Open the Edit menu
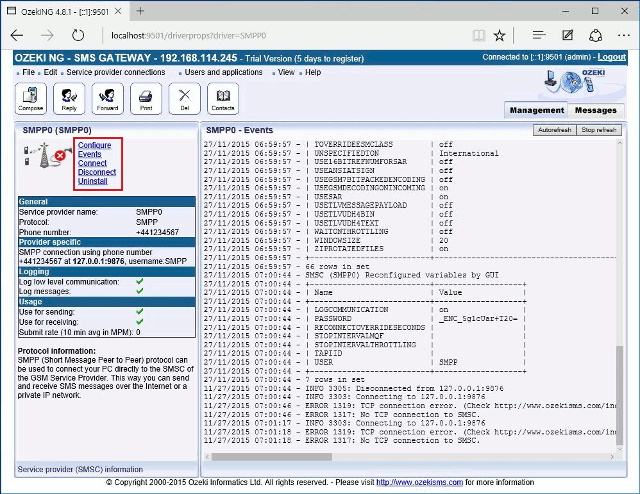This screenshot has width=640, height=494. pos(50,72)
